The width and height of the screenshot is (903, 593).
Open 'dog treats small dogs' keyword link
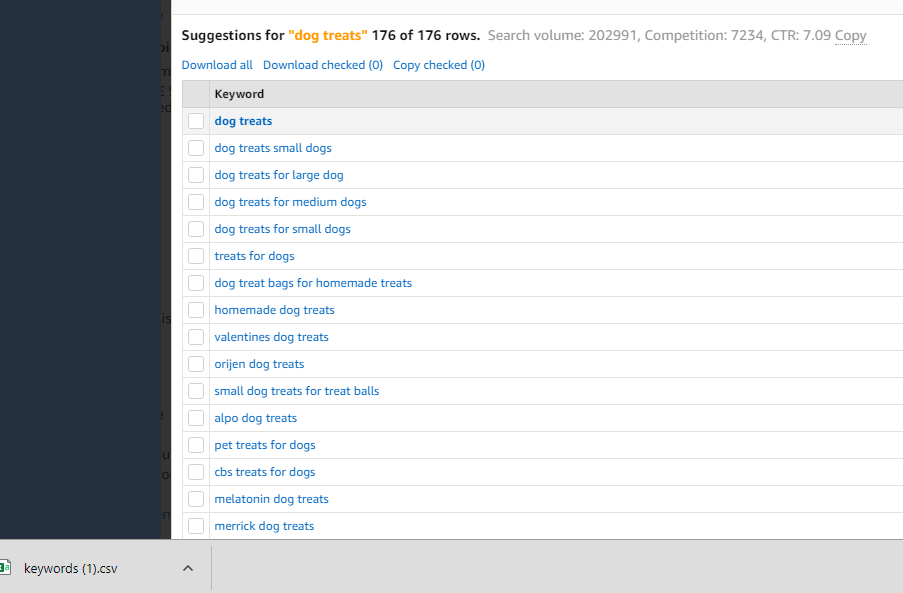pos(273,148)
